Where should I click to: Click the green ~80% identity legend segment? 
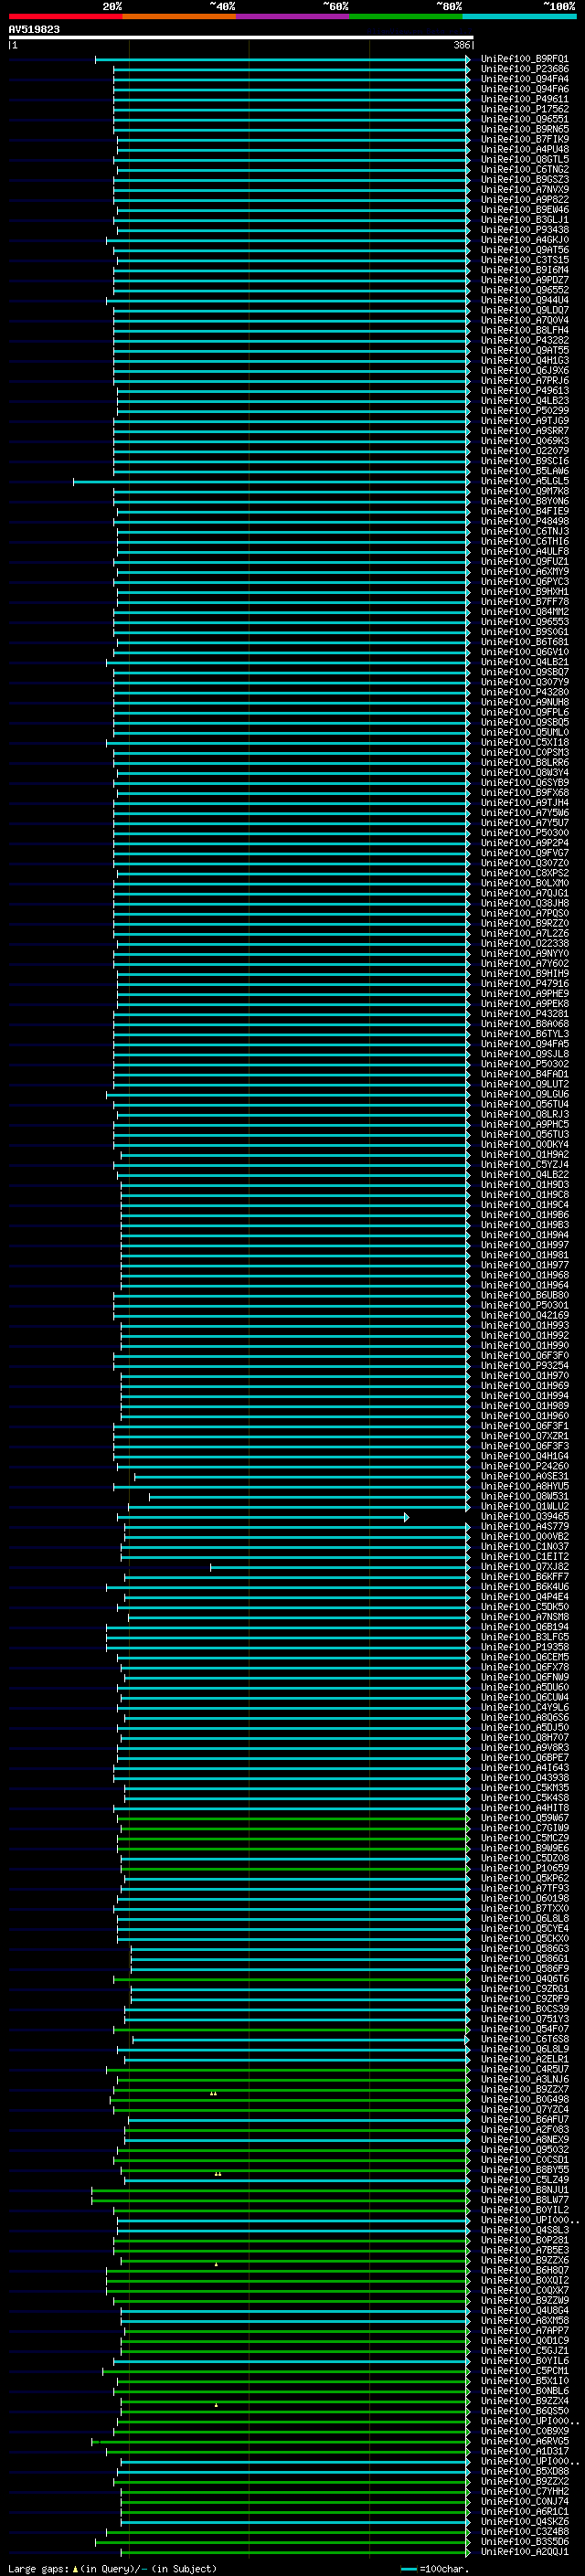[x=406, y=16]
